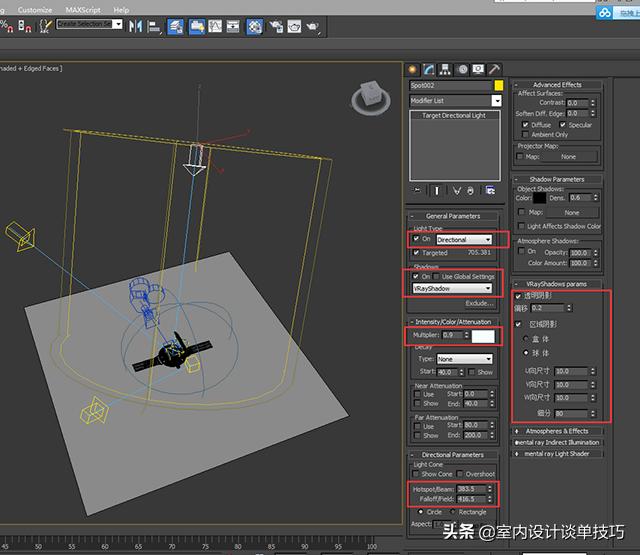Toggle Show End Result icon
Image resolution: width=640 pixels, height=555 pixels.
(436, 191)
